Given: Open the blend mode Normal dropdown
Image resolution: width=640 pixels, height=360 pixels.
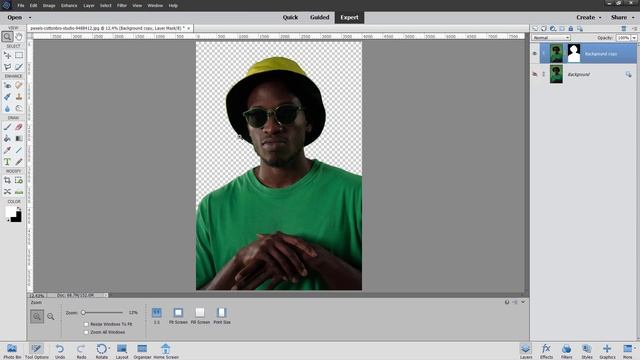Looking at the screenshot, I should (x=551, y=38).
